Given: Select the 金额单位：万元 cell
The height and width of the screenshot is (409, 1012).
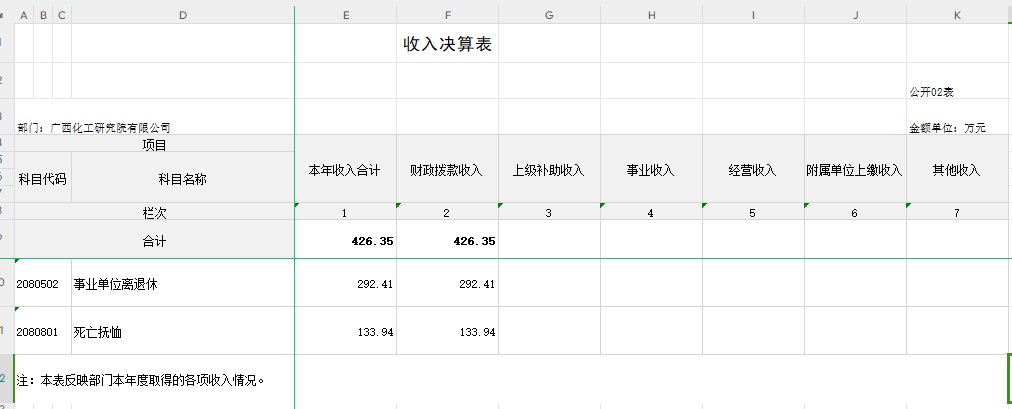Looking at the screenshot, I should (947, 128).
